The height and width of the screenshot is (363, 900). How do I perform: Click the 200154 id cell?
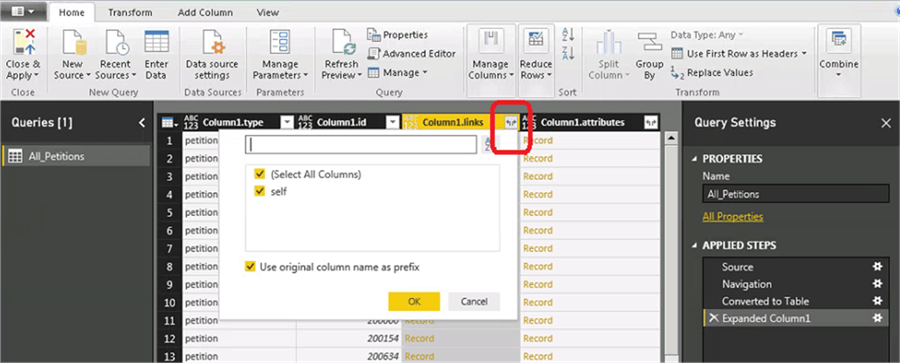[383, 338]
